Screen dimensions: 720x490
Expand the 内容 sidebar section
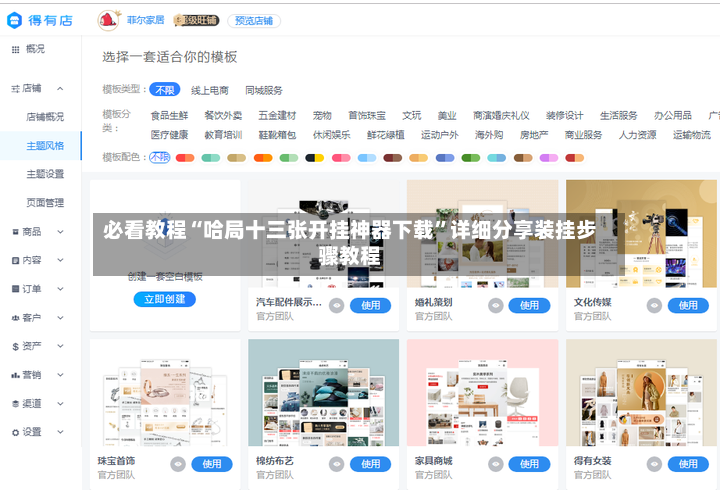tap(60, 260)
